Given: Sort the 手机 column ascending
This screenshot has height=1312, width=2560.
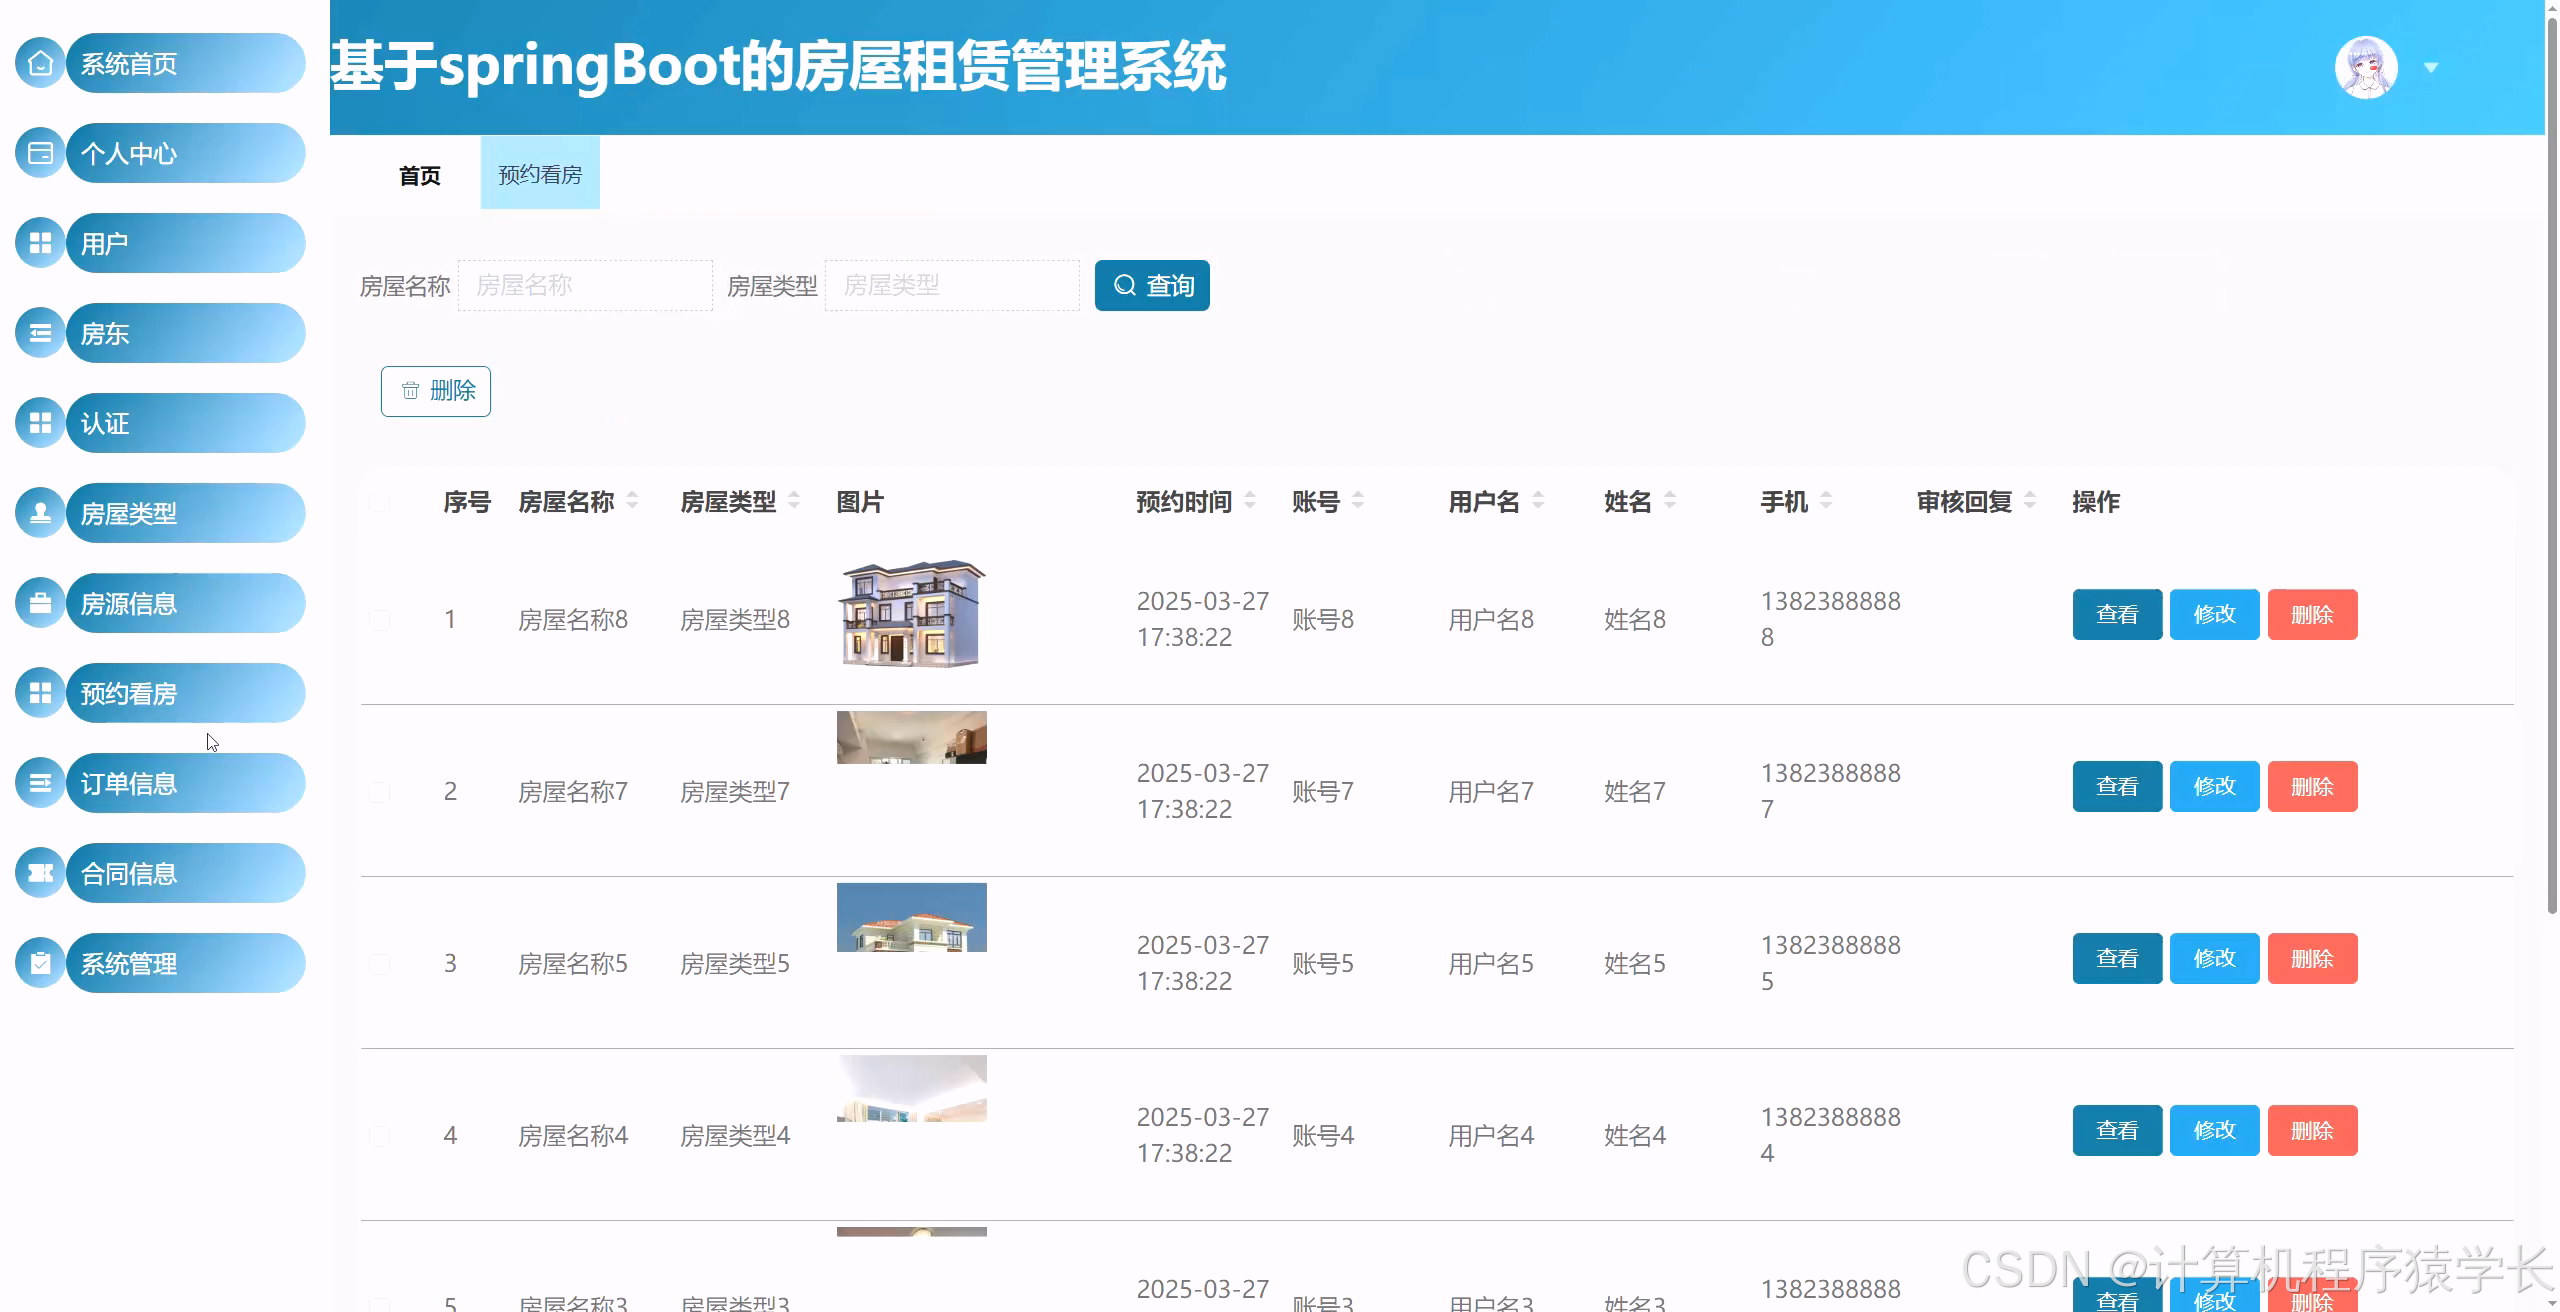Looking at the screenshot, I should [1827, 496].
